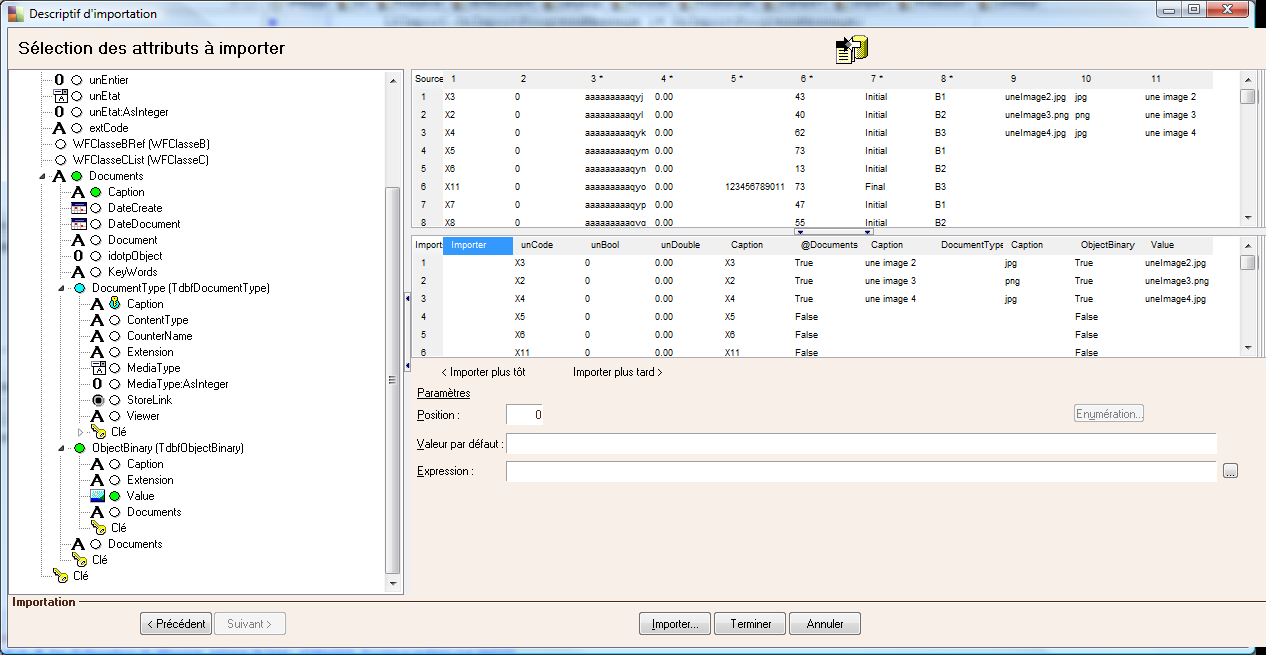Screen dimensions: 1266x655
Task: Click the text icon beside KeyWords
Action: pos(78,272)
